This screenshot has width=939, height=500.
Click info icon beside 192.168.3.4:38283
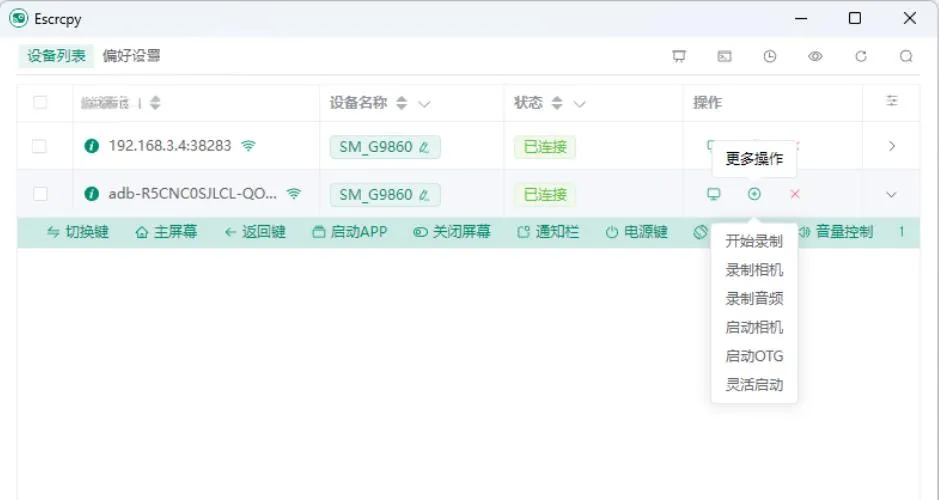[92, 146]
